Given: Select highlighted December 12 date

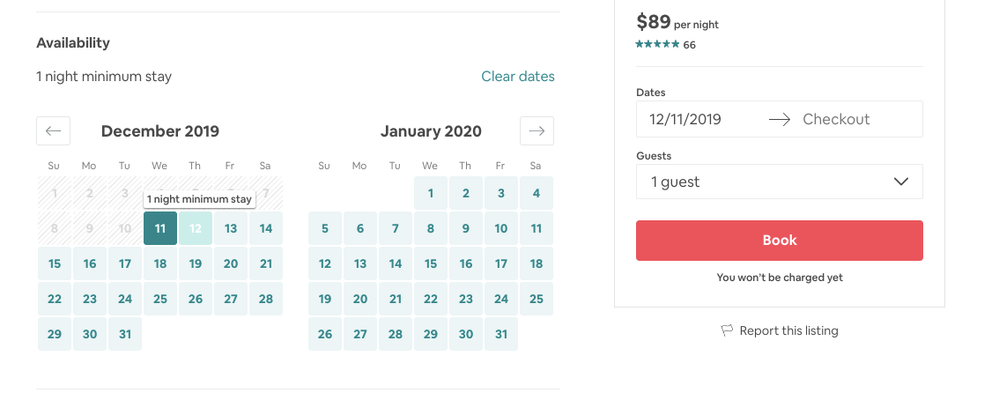Looking at the screenshot, I should 196,228.
